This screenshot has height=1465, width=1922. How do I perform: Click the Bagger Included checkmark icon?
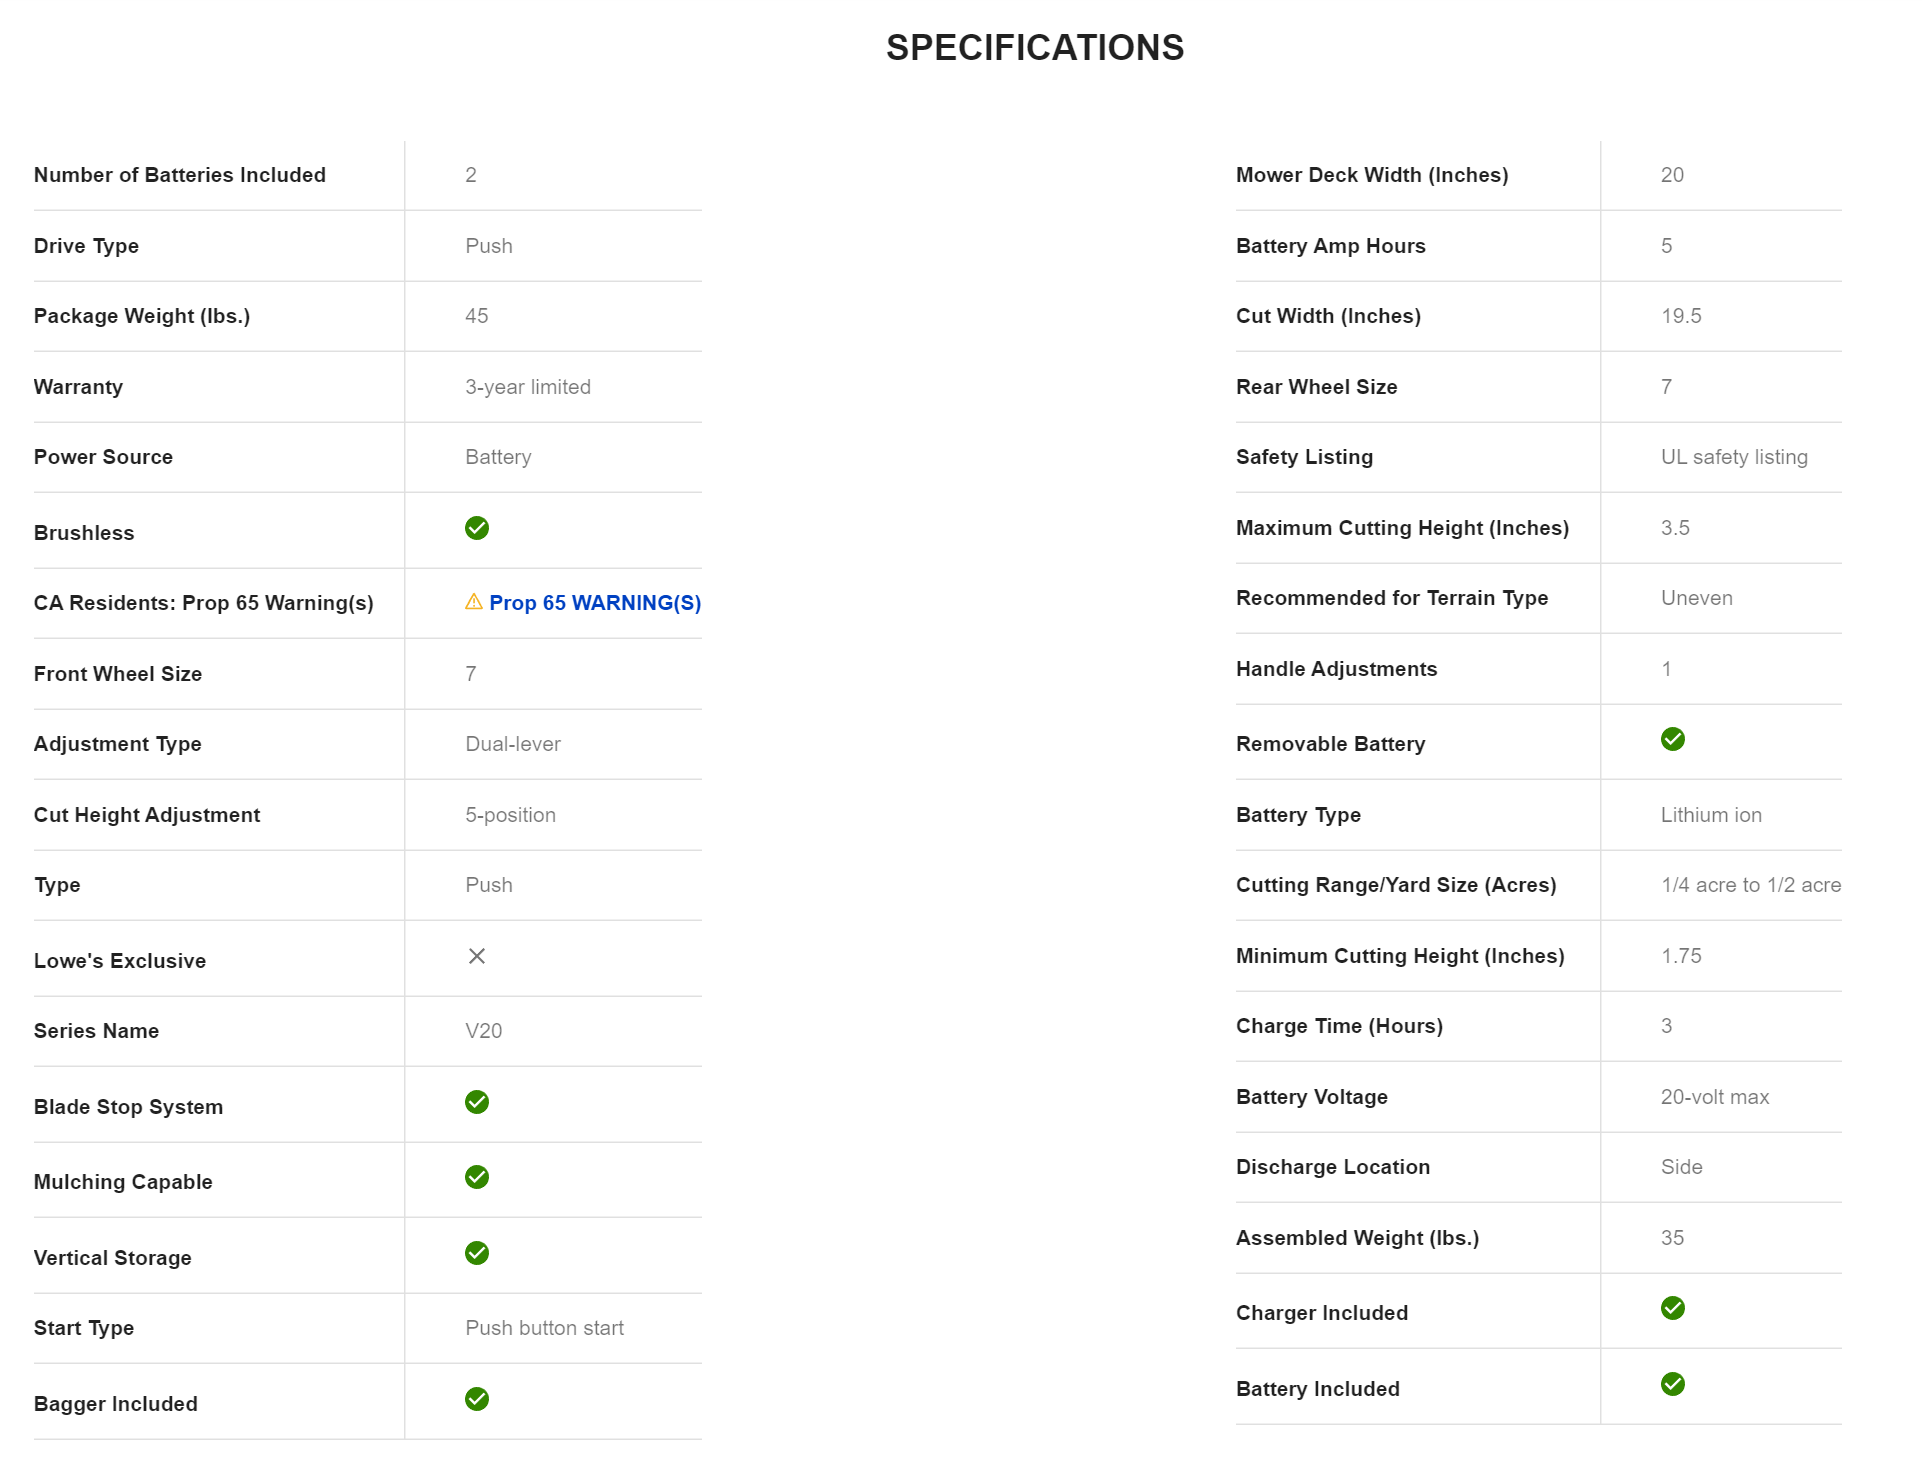point(477,1399)
